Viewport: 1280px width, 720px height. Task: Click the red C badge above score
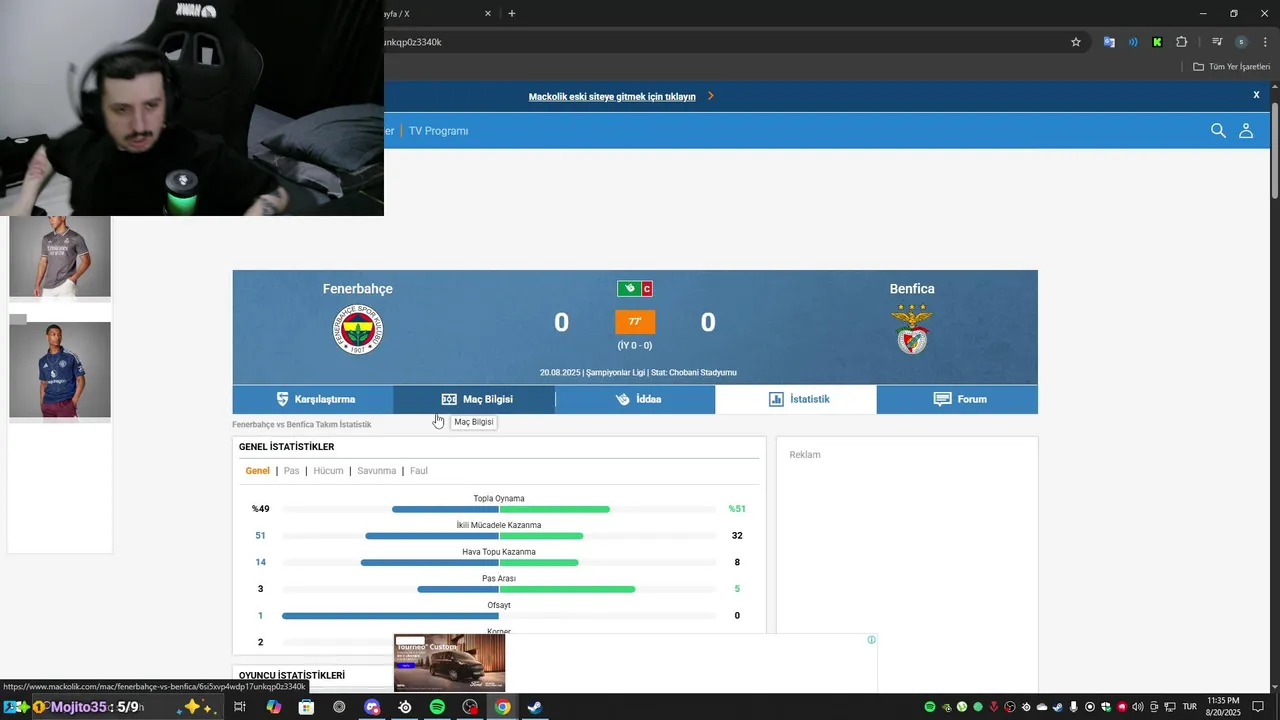coord(647,289)
